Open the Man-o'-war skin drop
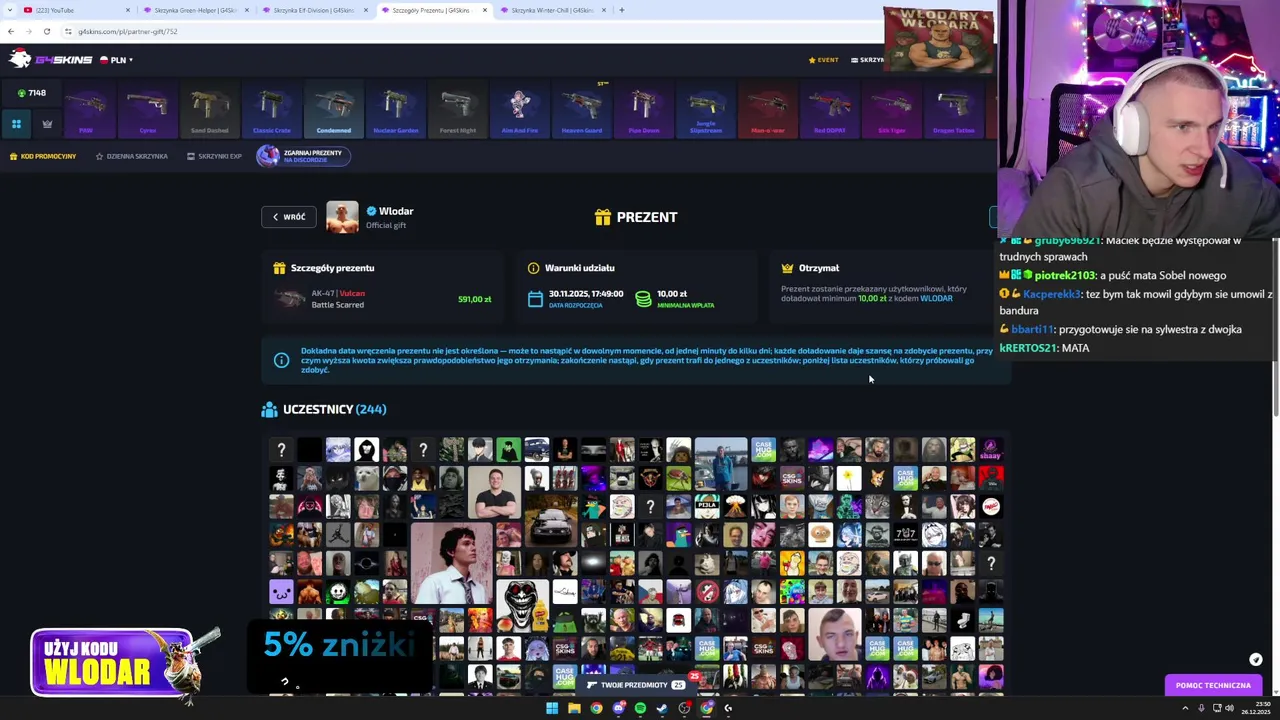The image size is (1280, 720). [x=768, y=108]
